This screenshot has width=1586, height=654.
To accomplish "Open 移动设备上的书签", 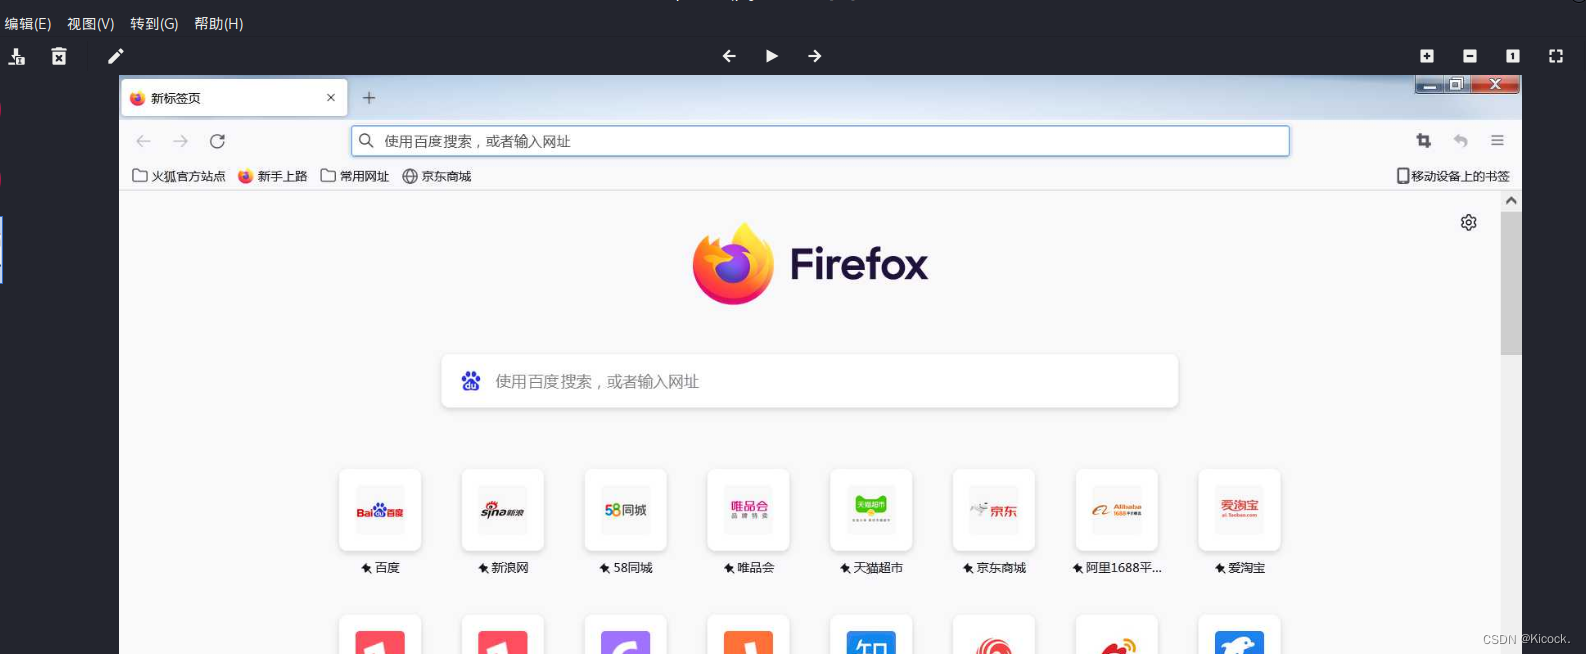I will (x=1453, y=176).
